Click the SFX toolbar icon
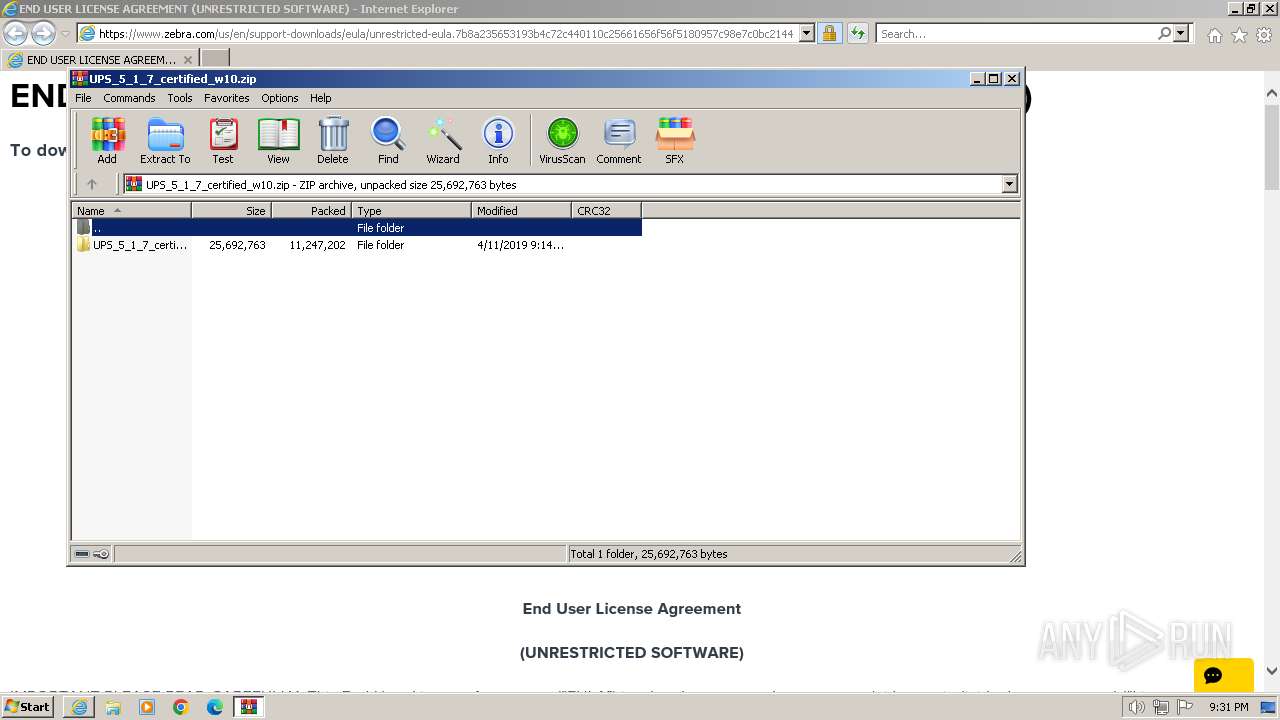This screenshot has width=1280, height=720. tap(675, 140)
